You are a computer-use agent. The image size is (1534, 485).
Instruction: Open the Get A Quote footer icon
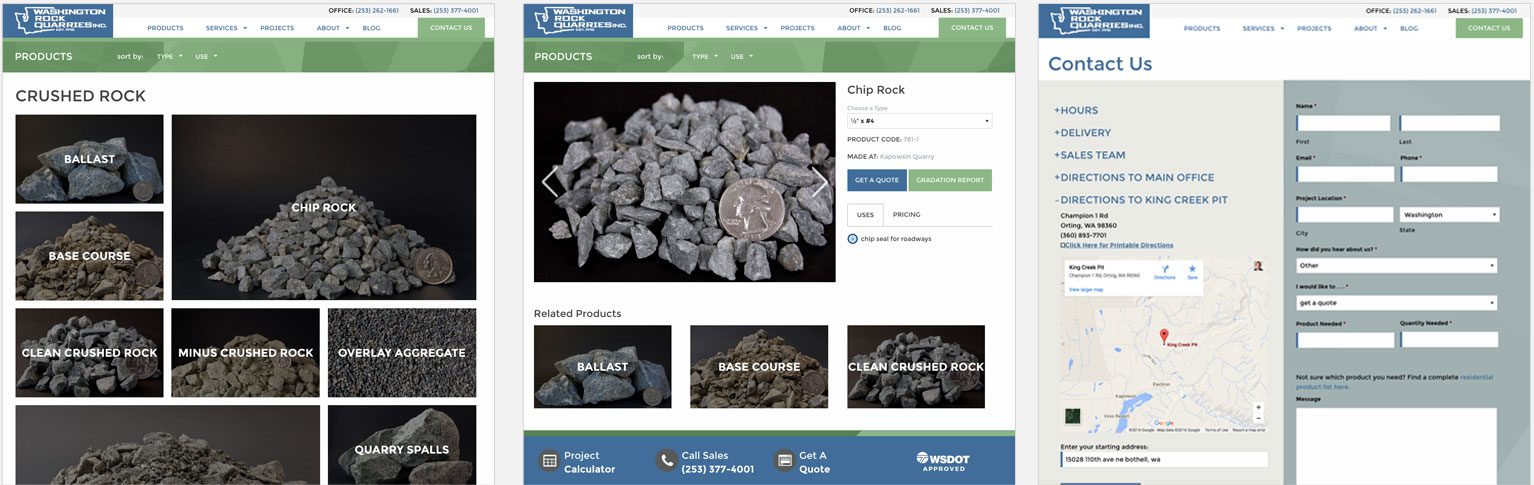click(x=785, y=461)
